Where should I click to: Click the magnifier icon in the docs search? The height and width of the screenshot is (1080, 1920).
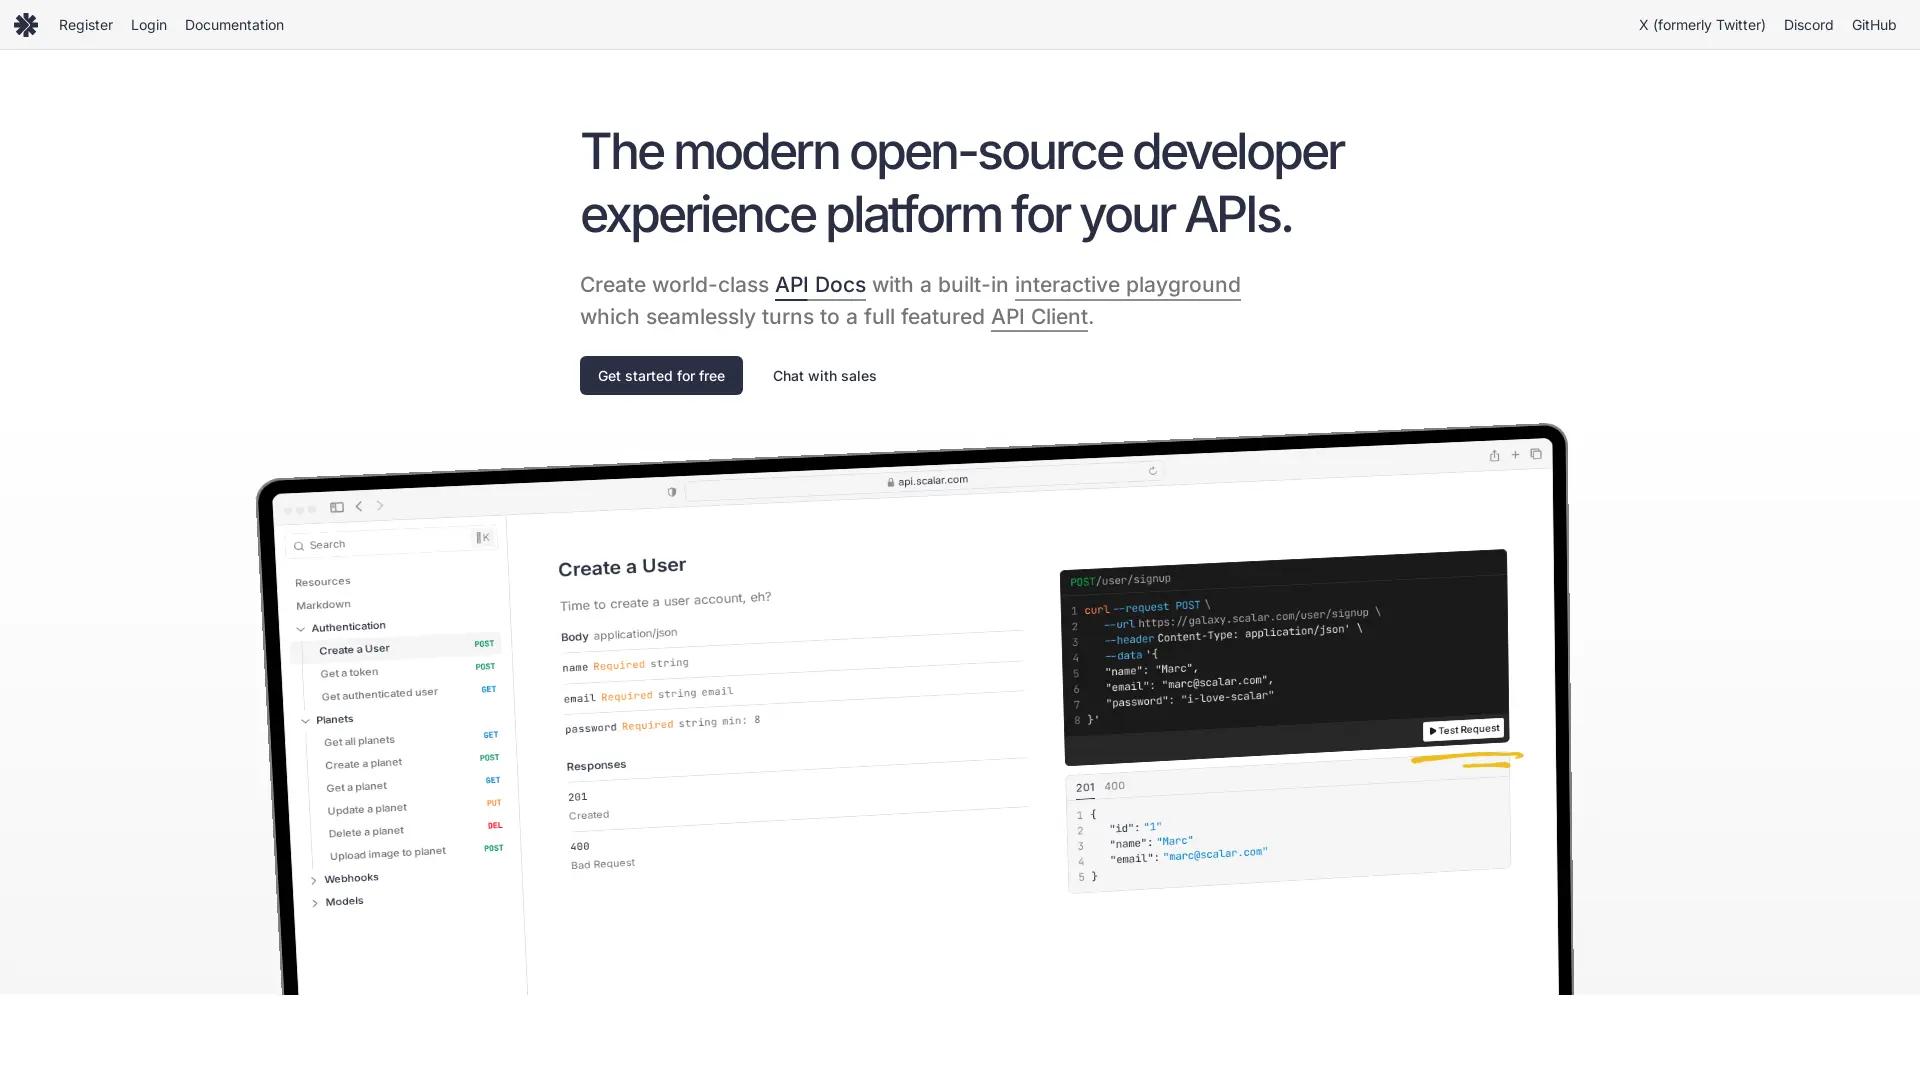[x=299, y=546]
